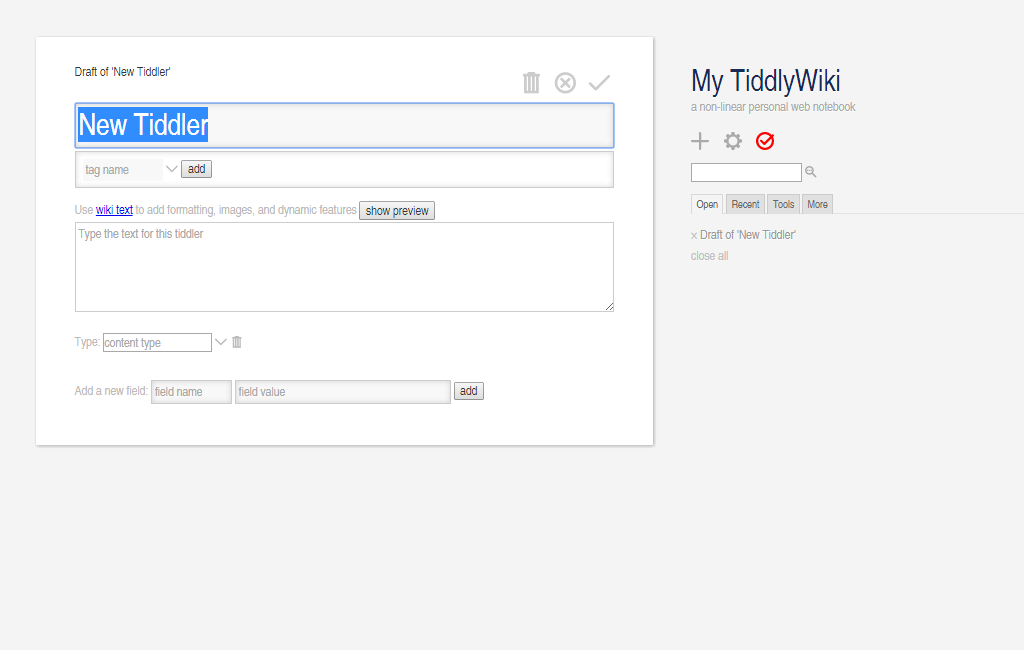Expand the tag name dropdown arrow

click(x=171, y=169)
